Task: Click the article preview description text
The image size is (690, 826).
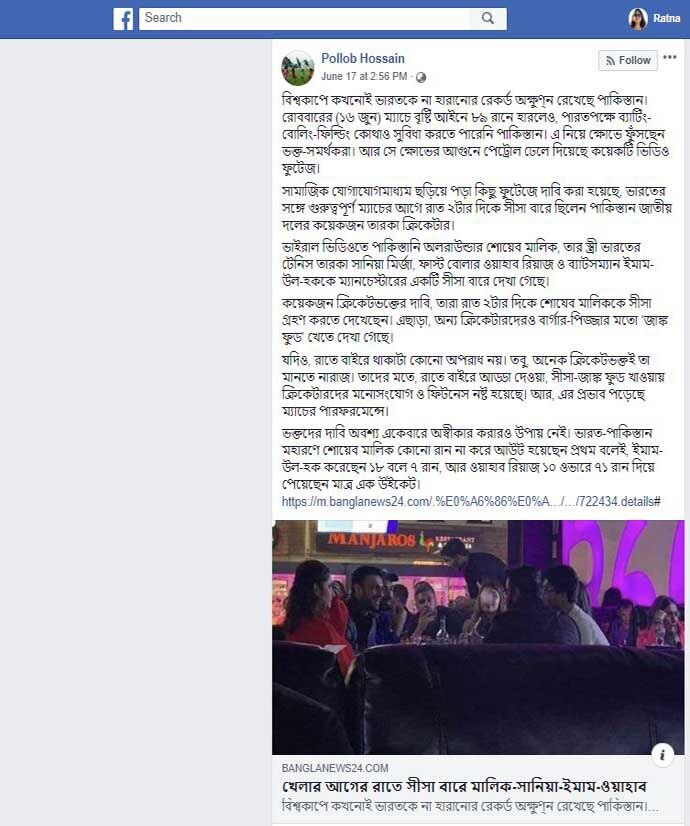Action: [470, 806]
